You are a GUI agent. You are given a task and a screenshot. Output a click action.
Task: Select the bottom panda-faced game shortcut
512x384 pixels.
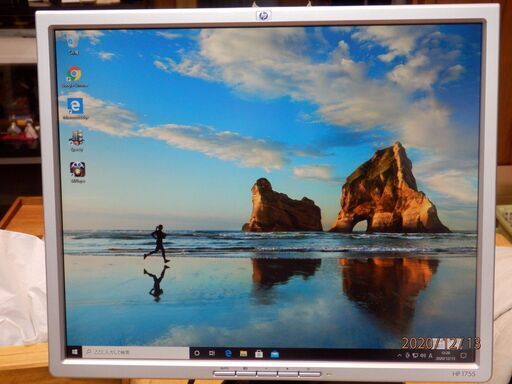pos(77,172)
